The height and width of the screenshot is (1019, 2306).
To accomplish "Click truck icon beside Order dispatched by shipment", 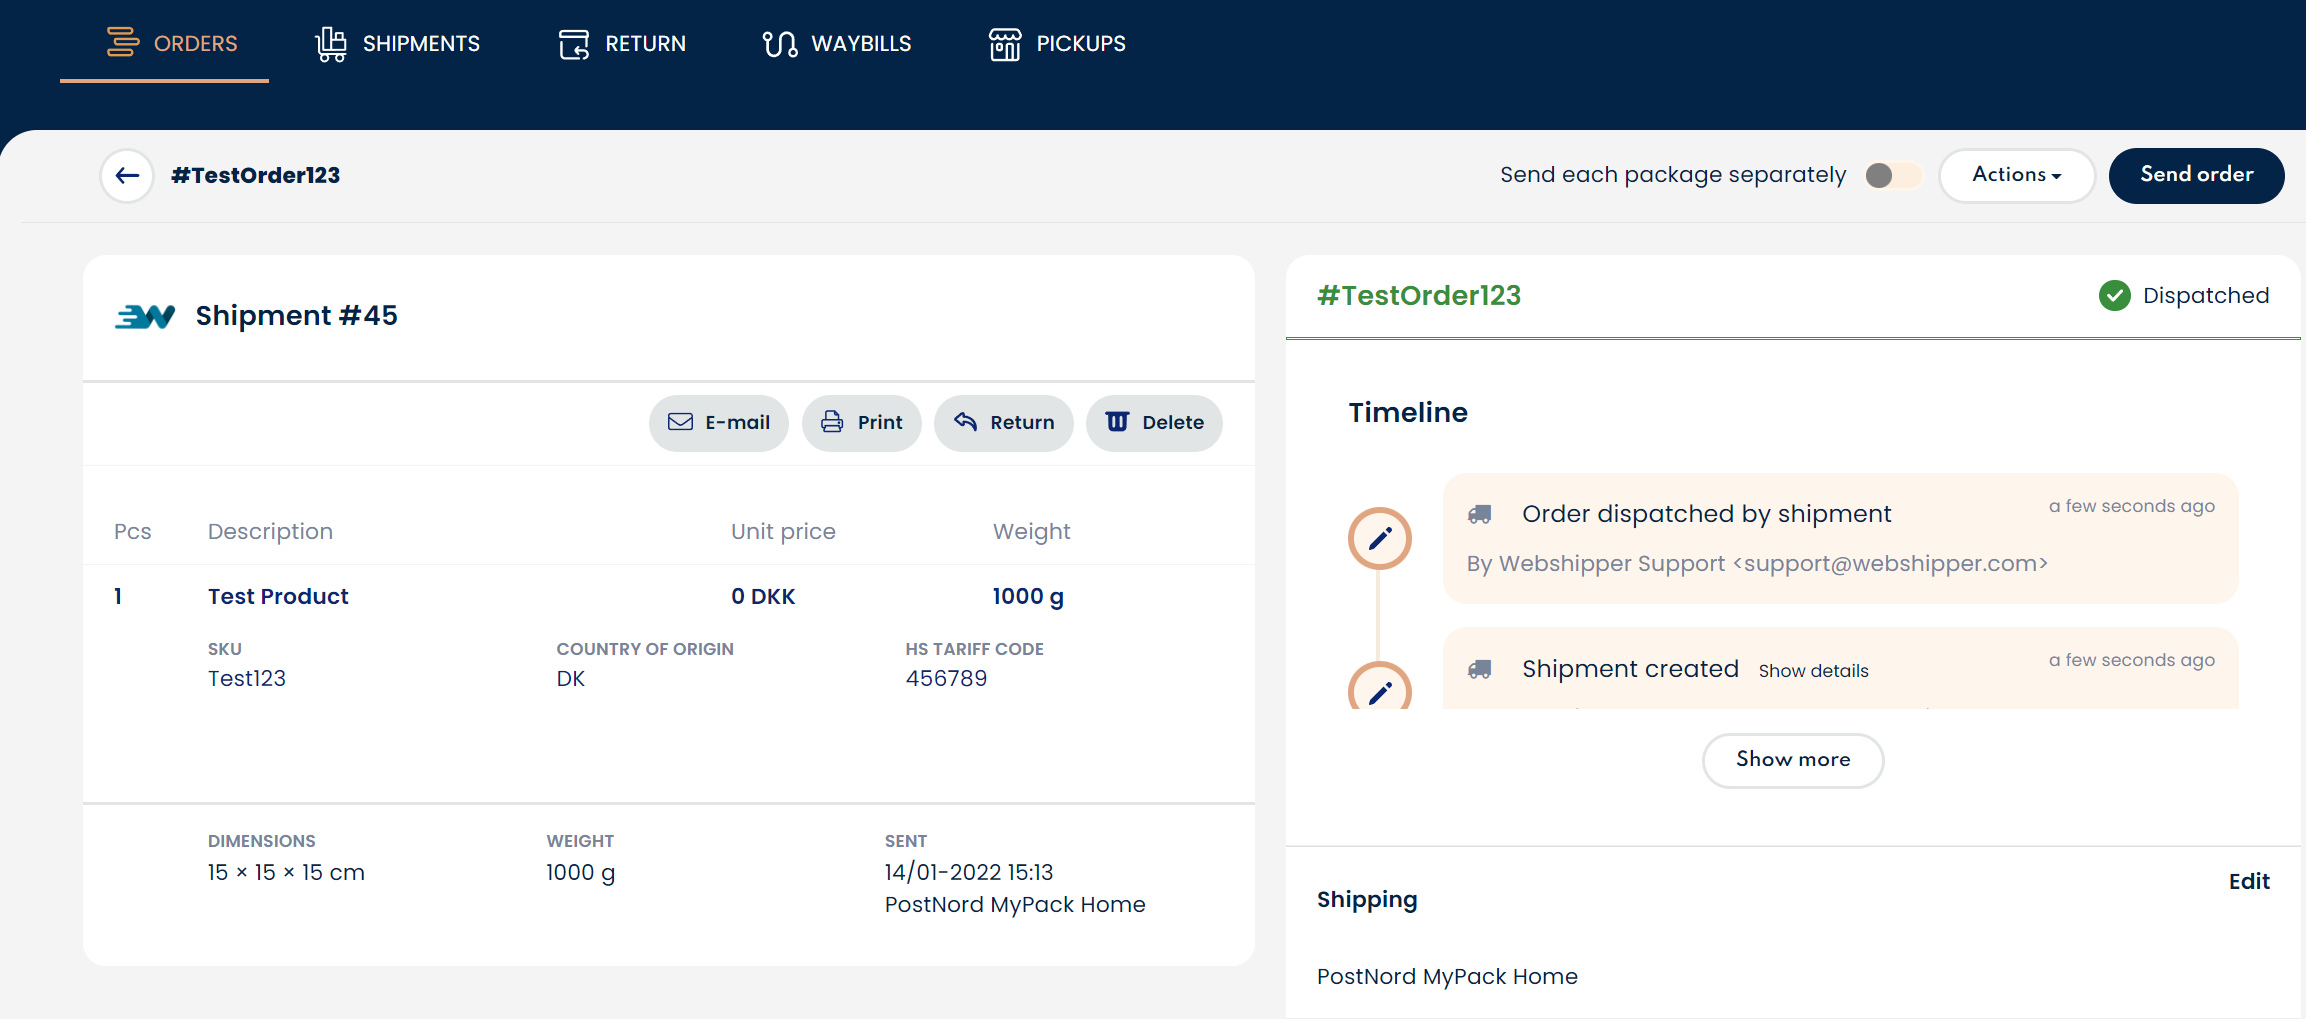I will (1480, 515).
